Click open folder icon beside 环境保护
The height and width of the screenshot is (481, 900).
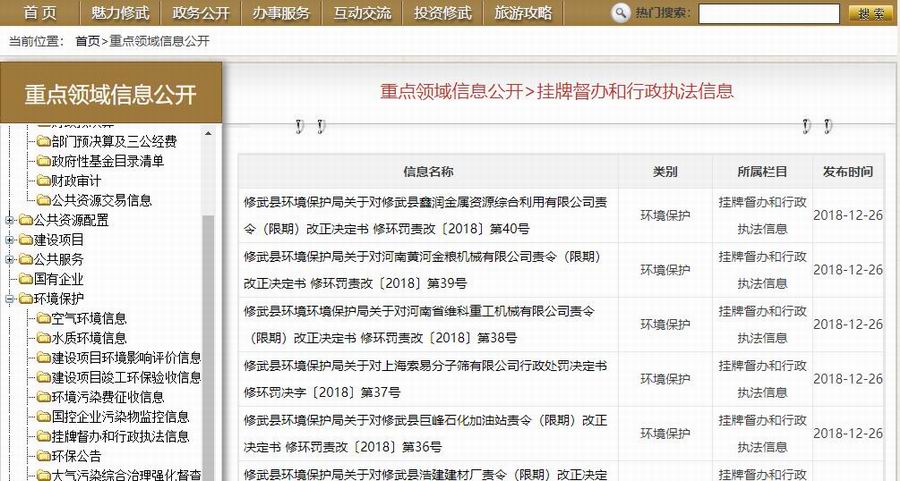tap(26, 298)
